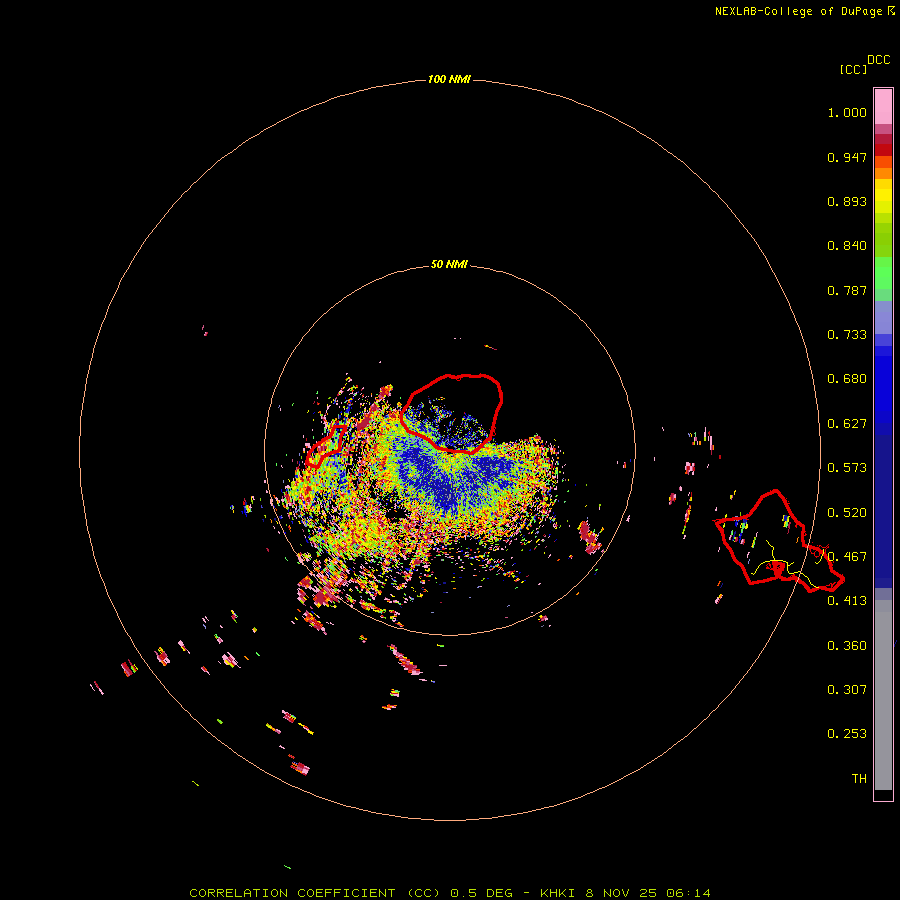Click the DCC label above the color scale
900x900 pixels.
(878, 60)
